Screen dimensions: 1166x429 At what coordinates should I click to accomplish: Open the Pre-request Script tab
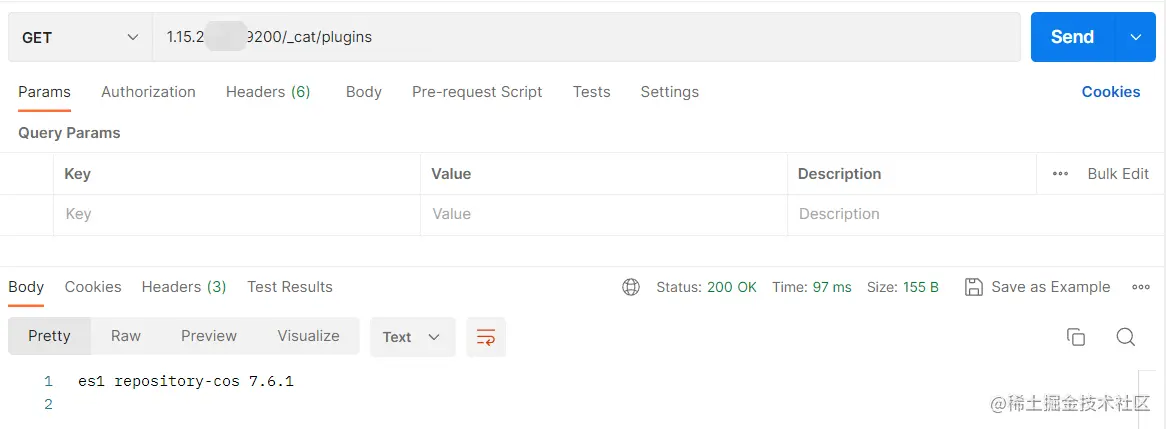pyautogui.click(x=477, y=92)
